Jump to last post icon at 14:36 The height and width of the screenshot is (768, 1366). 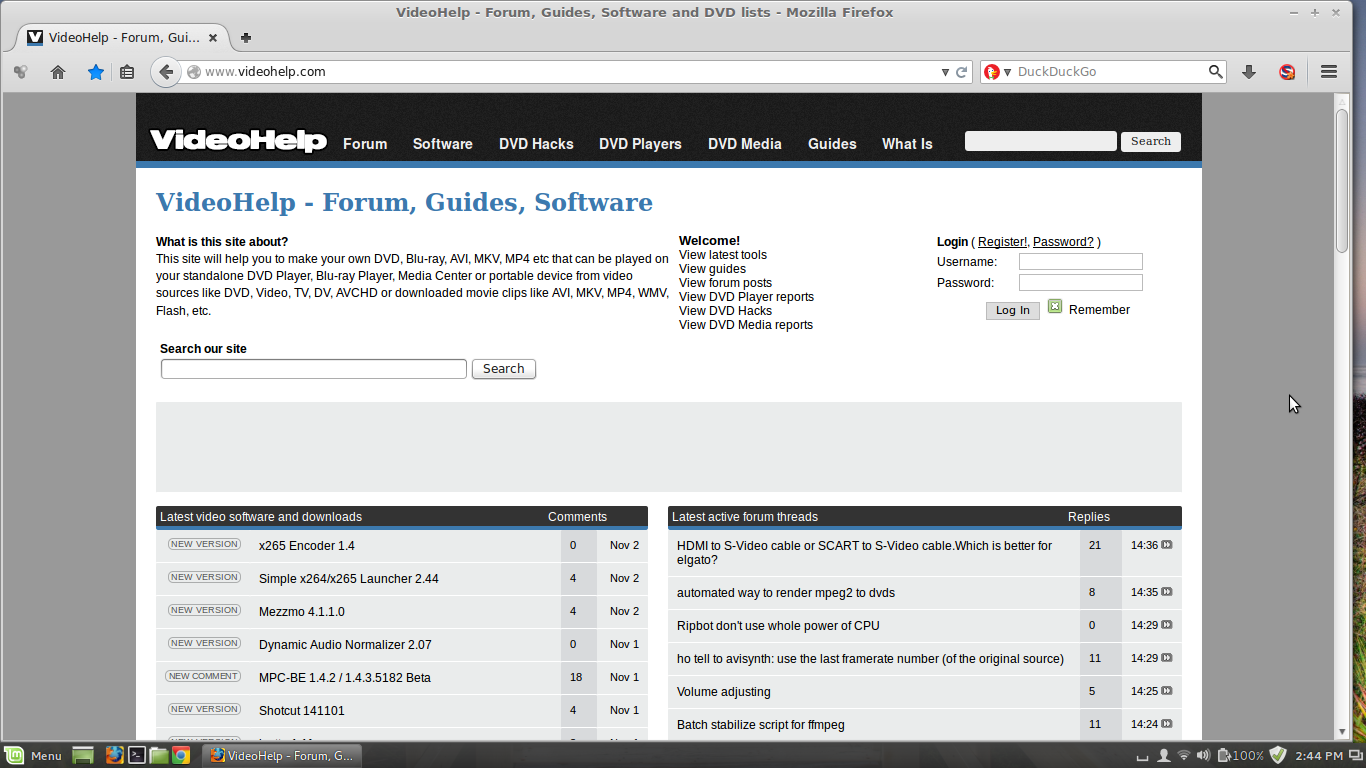1167,545
